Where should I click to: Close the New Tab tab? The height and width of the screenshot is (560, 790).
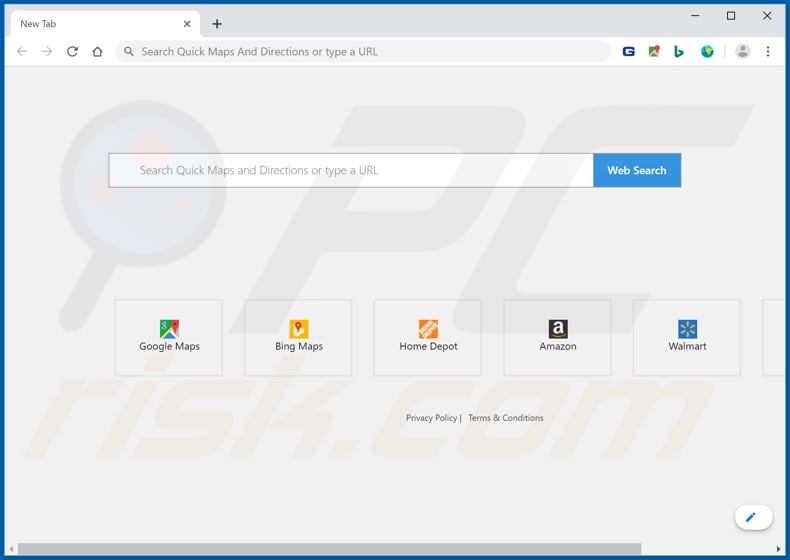click(x=187, y=24)
